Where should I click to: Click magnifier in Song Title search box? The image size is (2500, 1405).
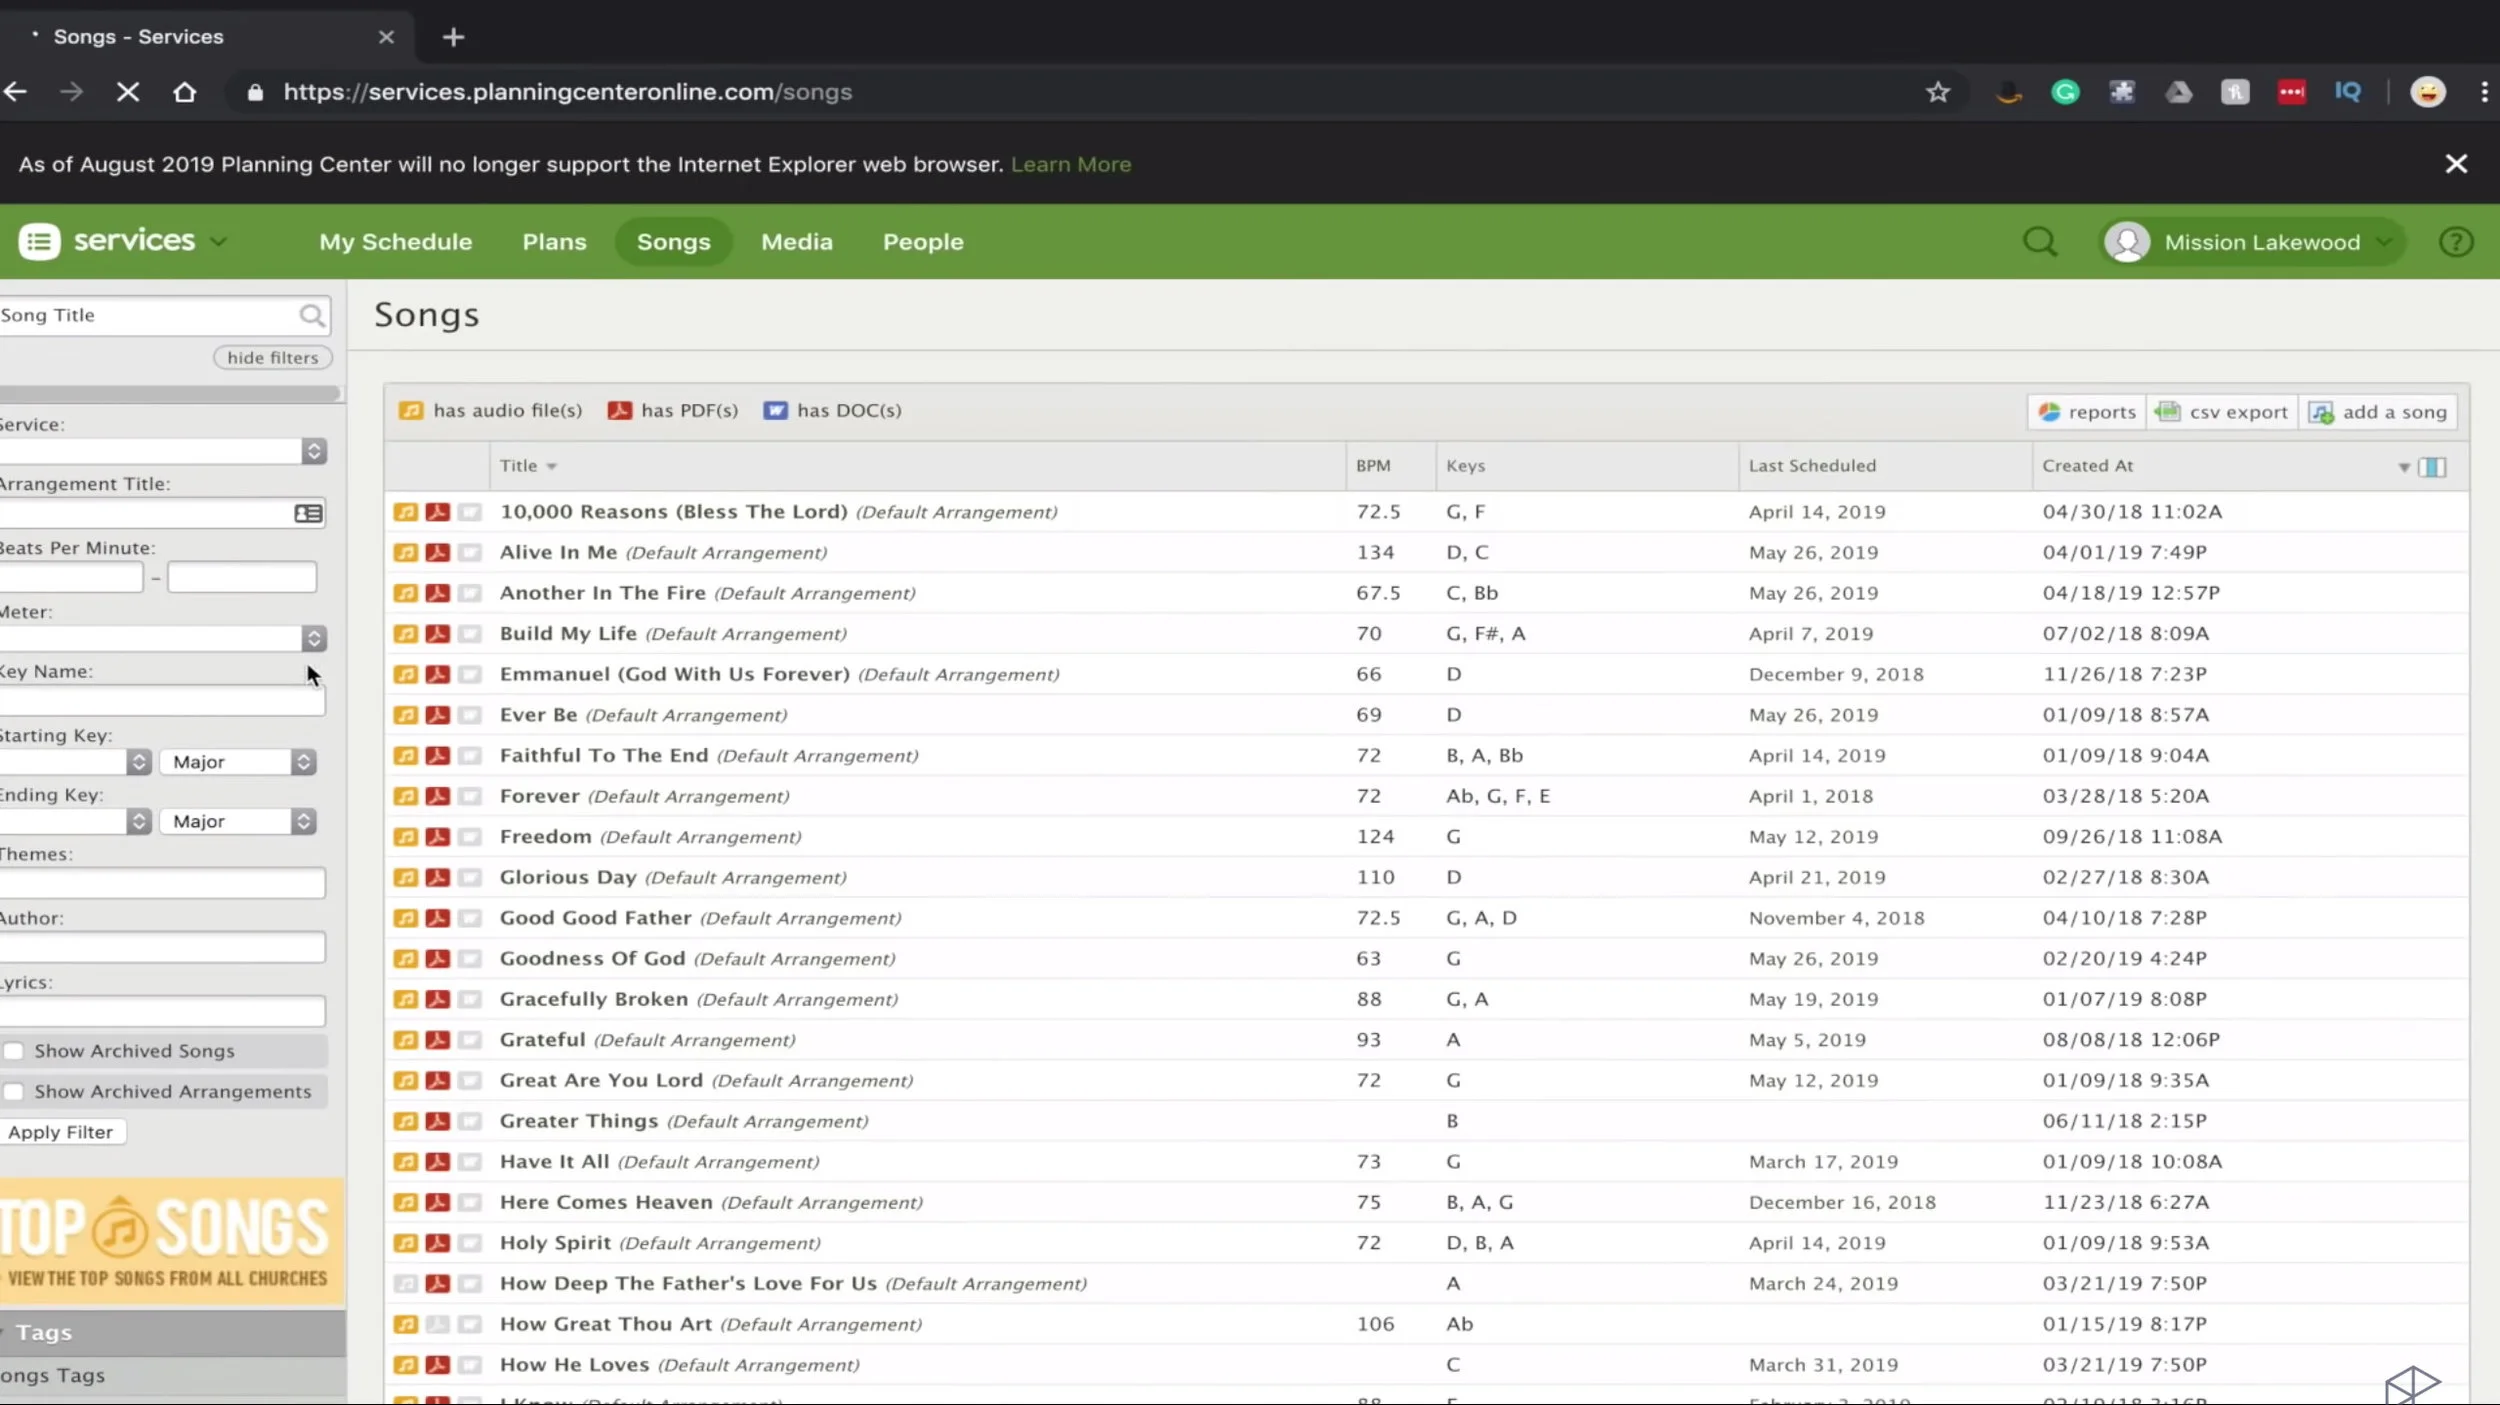[x=312, y=316]
